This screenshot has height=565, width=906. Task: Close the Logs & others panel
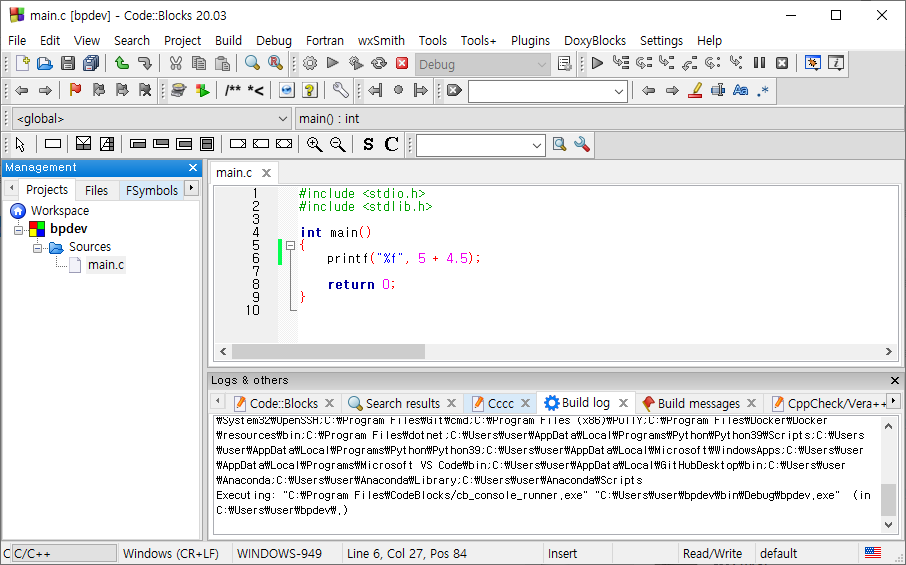coord(894,380)
